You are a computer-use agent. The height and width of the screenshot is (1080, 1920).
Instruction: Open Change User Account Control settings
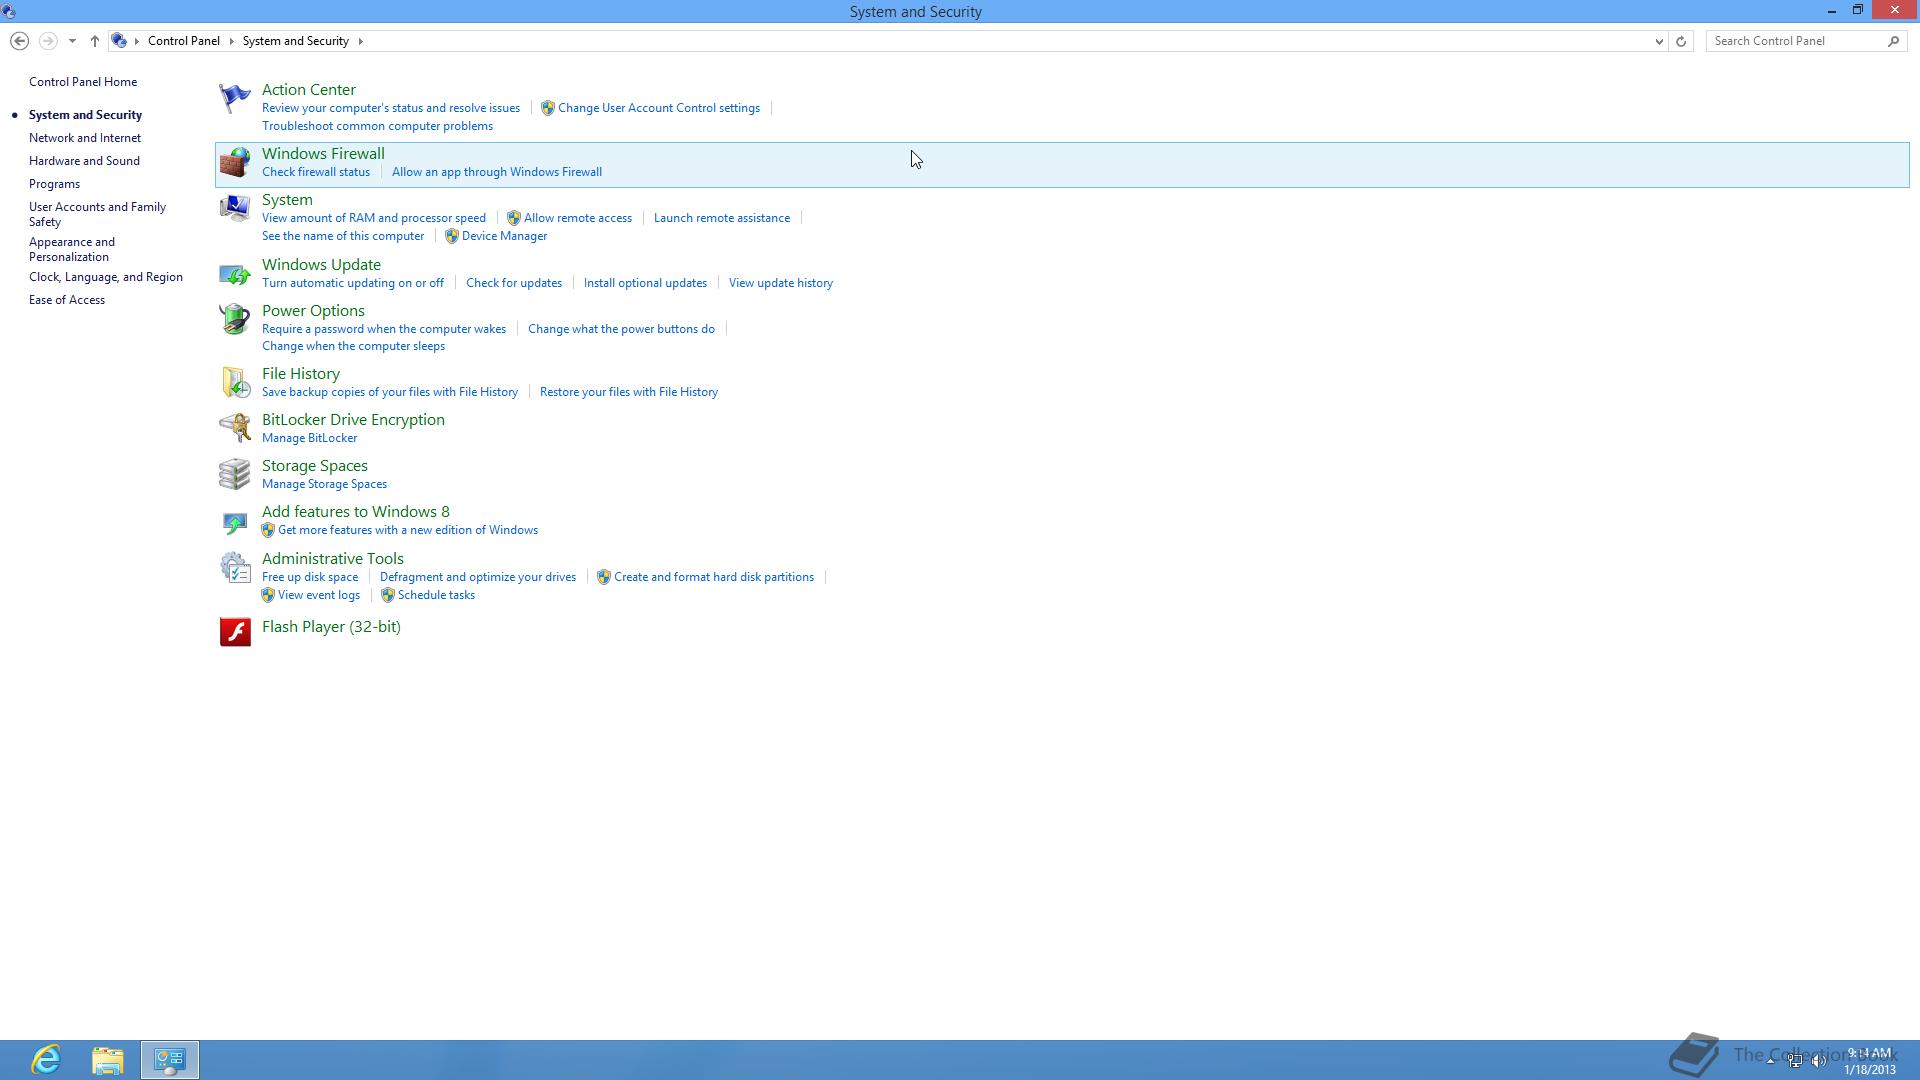[659, 108]
